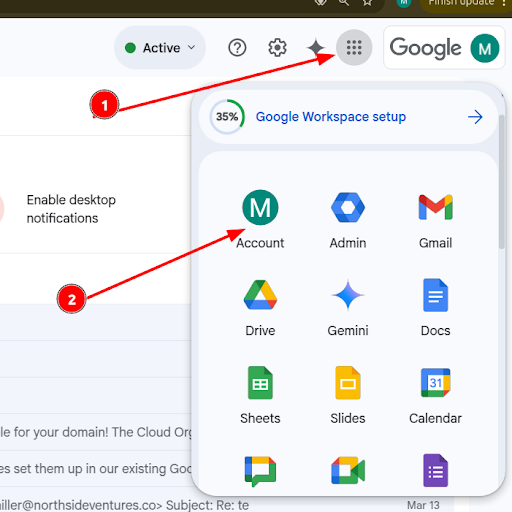Click Chrome bookmark star icon
This screenshot has height=512, width=512.
(x=367, y=3)
